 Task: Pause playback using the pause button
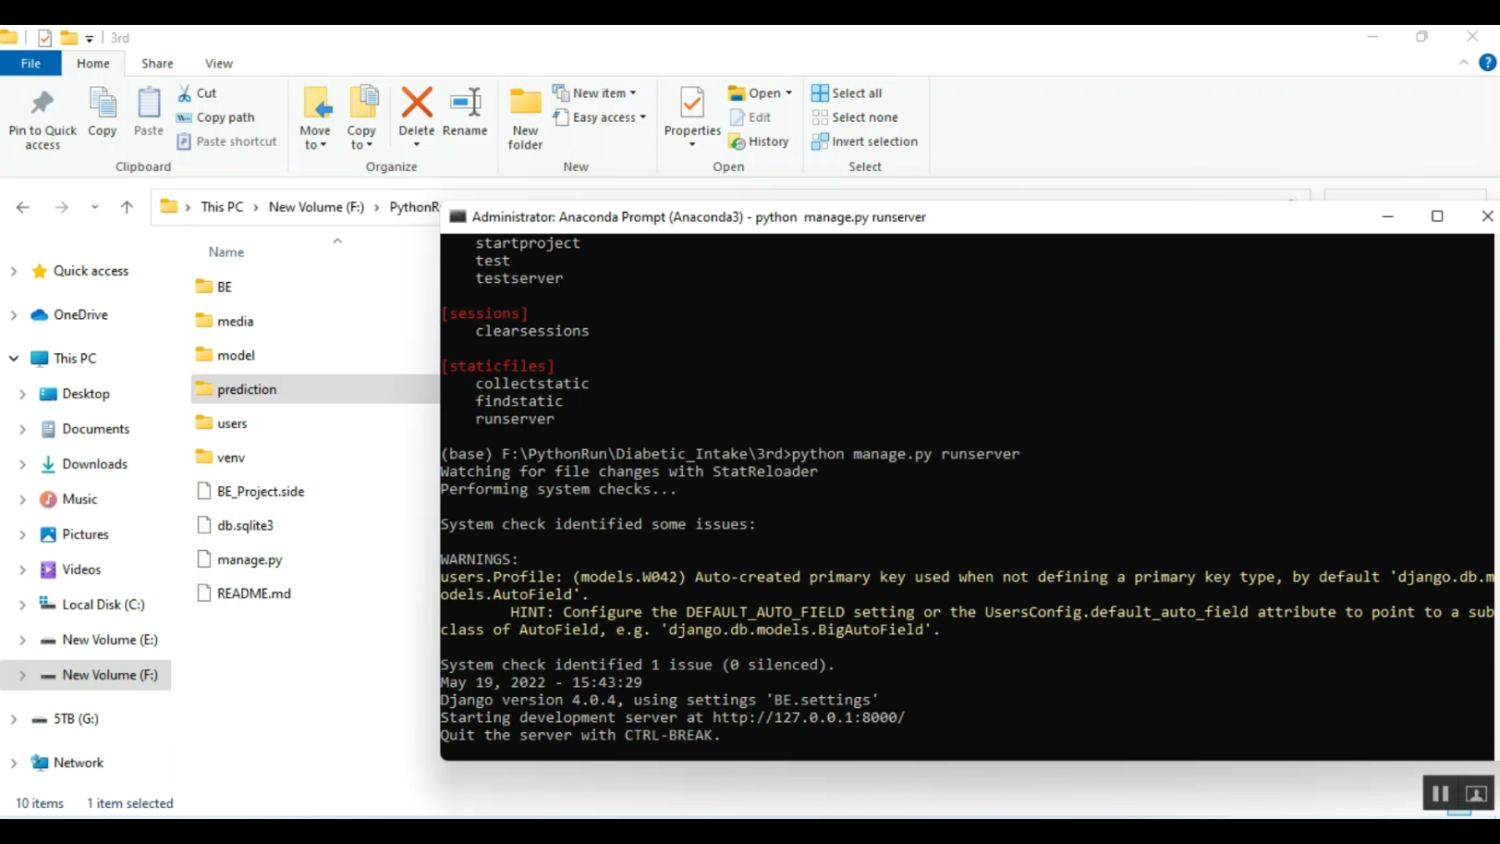(x=1440, y=794)
